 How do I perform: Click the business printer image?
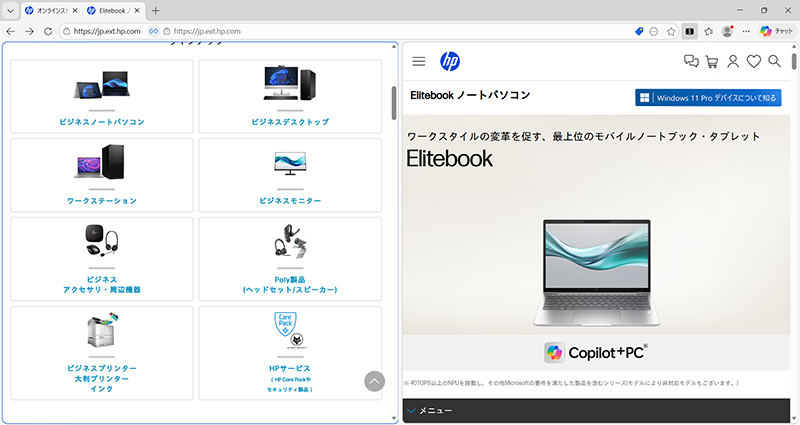tap(102, 330)
